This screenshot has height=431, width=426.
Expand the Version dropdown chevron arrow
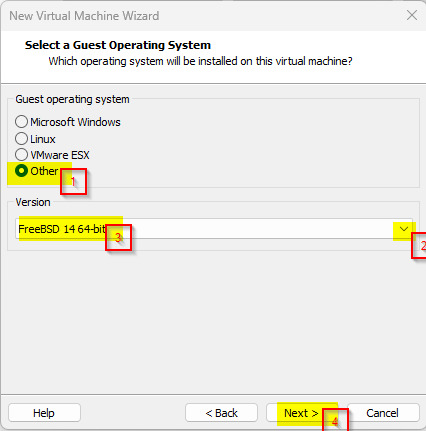tap(404, 229)
